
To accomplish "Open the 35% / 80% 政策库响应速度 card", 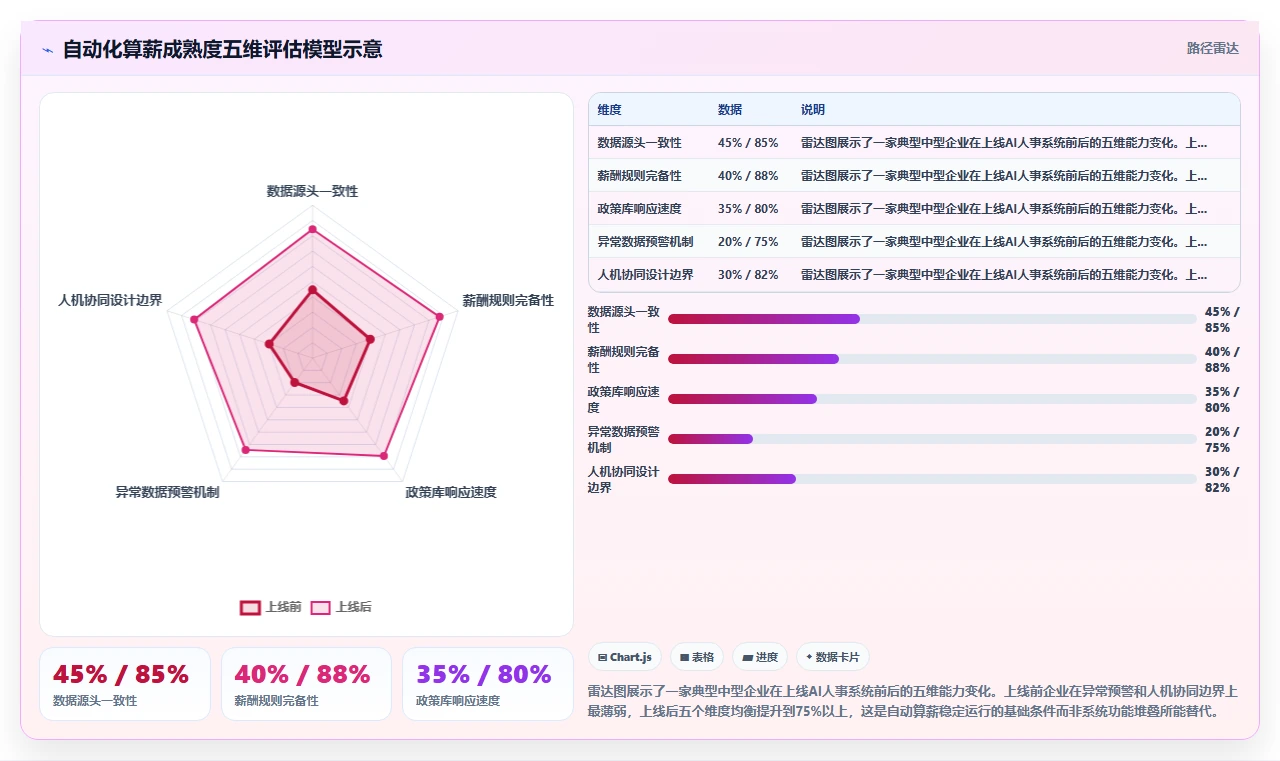I will pyautogui.click(x=487, y=684).
